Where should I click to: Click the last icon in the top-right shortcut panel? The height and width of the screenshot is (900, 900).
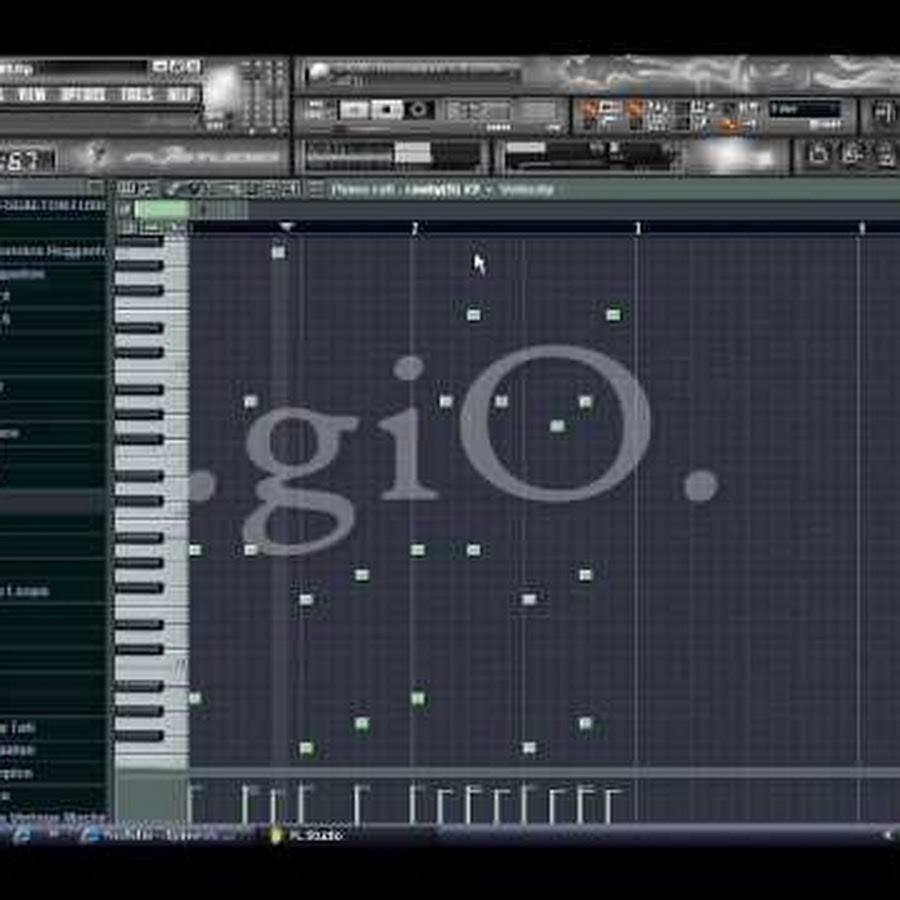(885, 154)
